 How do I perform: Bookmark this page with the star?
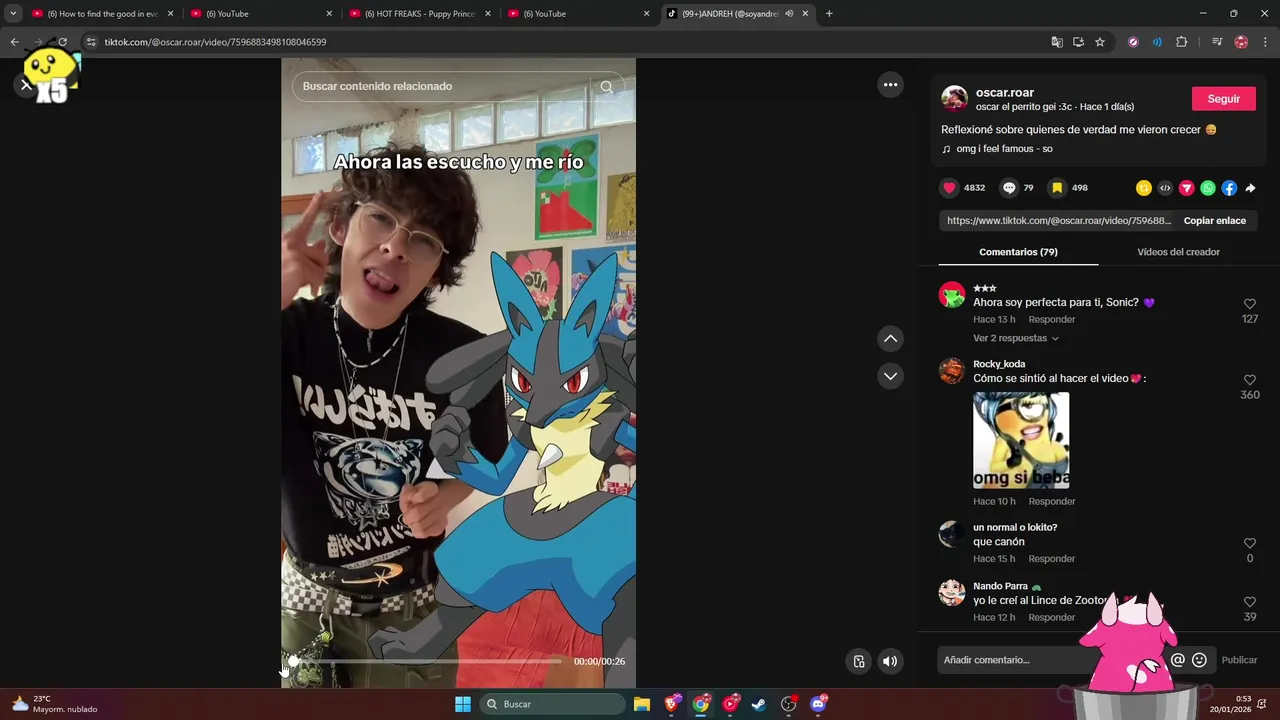coord(1100,42)
